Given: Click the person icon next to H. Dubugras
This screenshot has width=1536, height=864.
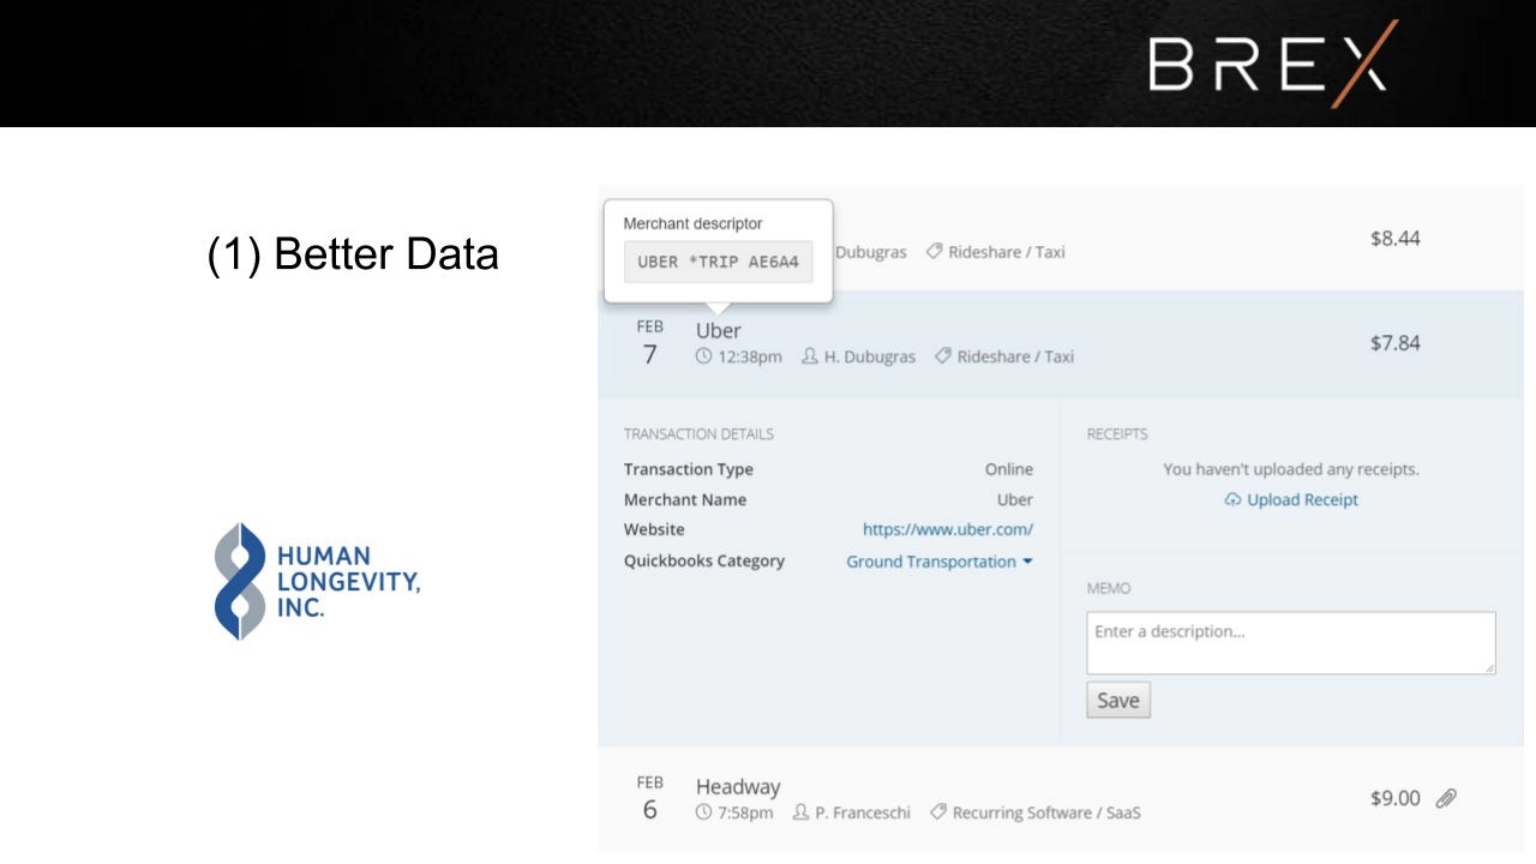Looking at the screenshot, I should coord(810,356).
